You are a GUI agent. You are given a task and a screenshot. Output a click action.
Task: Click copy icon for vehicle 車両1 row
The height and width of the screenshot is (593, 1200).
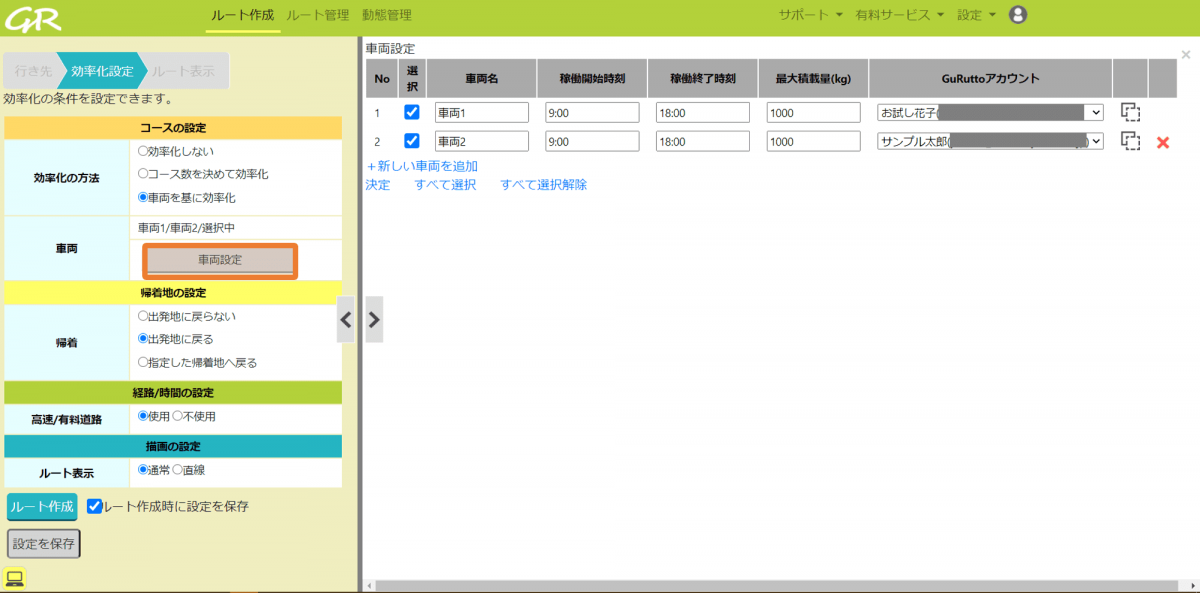tap(1130, 113)
